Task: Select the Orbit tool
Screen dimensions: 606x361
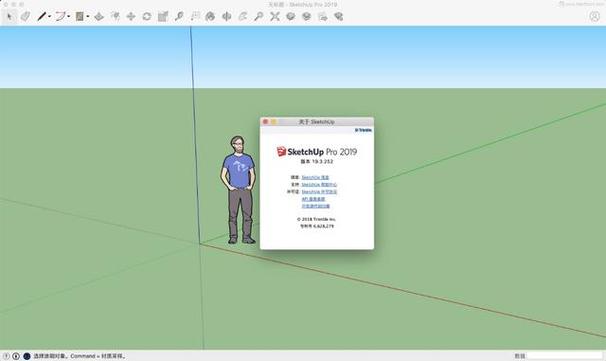Action: [x=226, y=17]
